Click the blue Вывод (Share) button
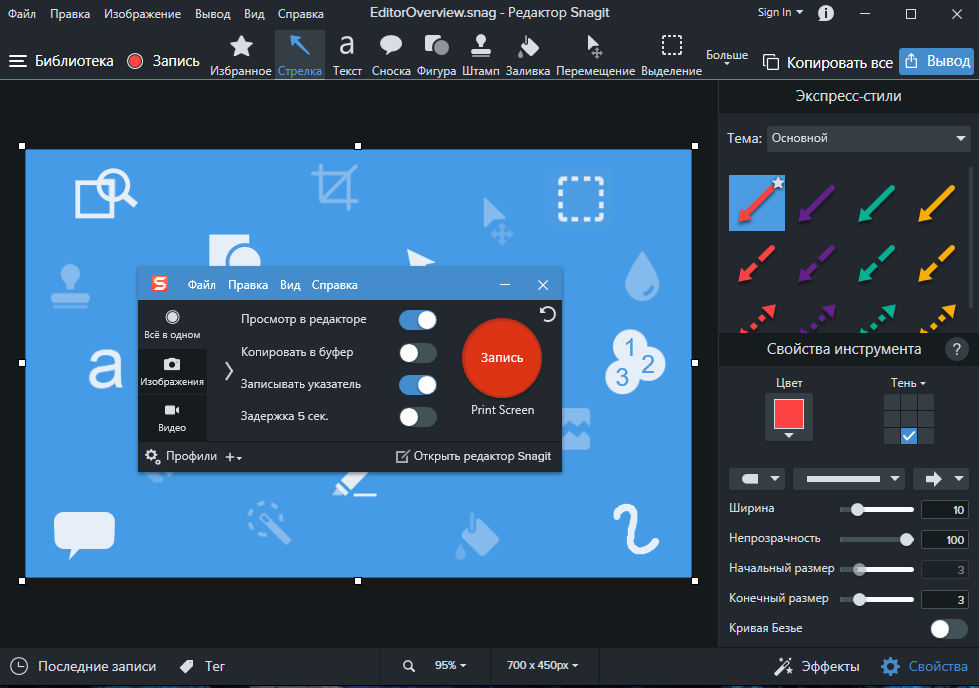 (937, 61)
